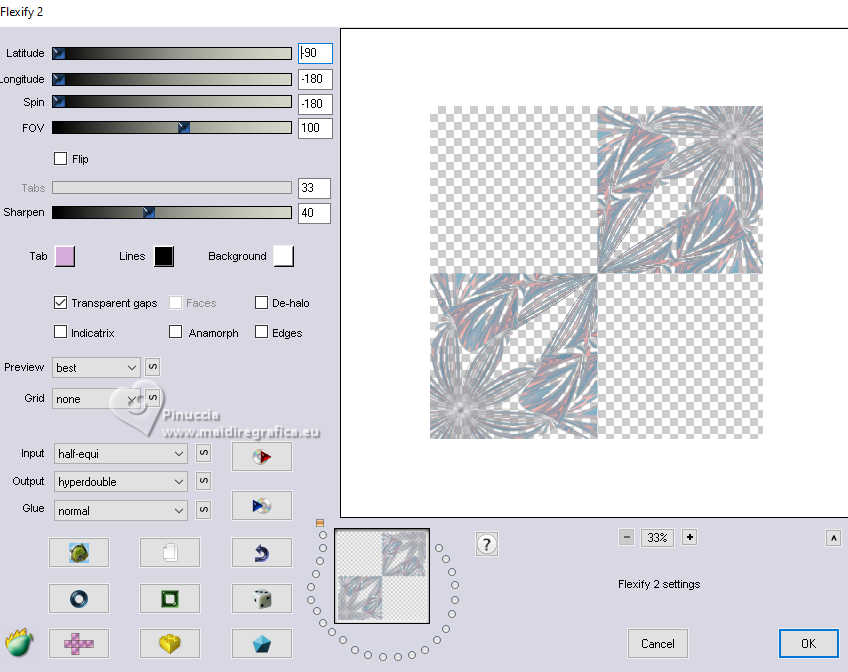Click the Latitude value field showing -90
This screenshot has width=848, height=672.
click(315, 53)
